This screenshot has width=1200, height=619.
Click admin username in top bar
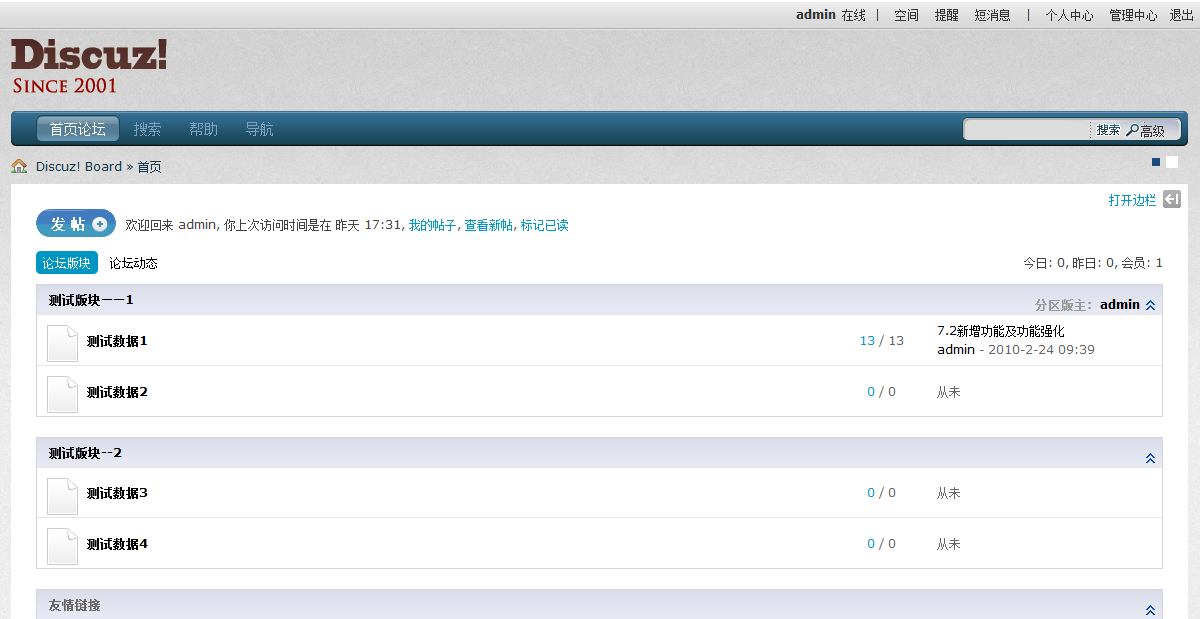[x=816, y=15]
